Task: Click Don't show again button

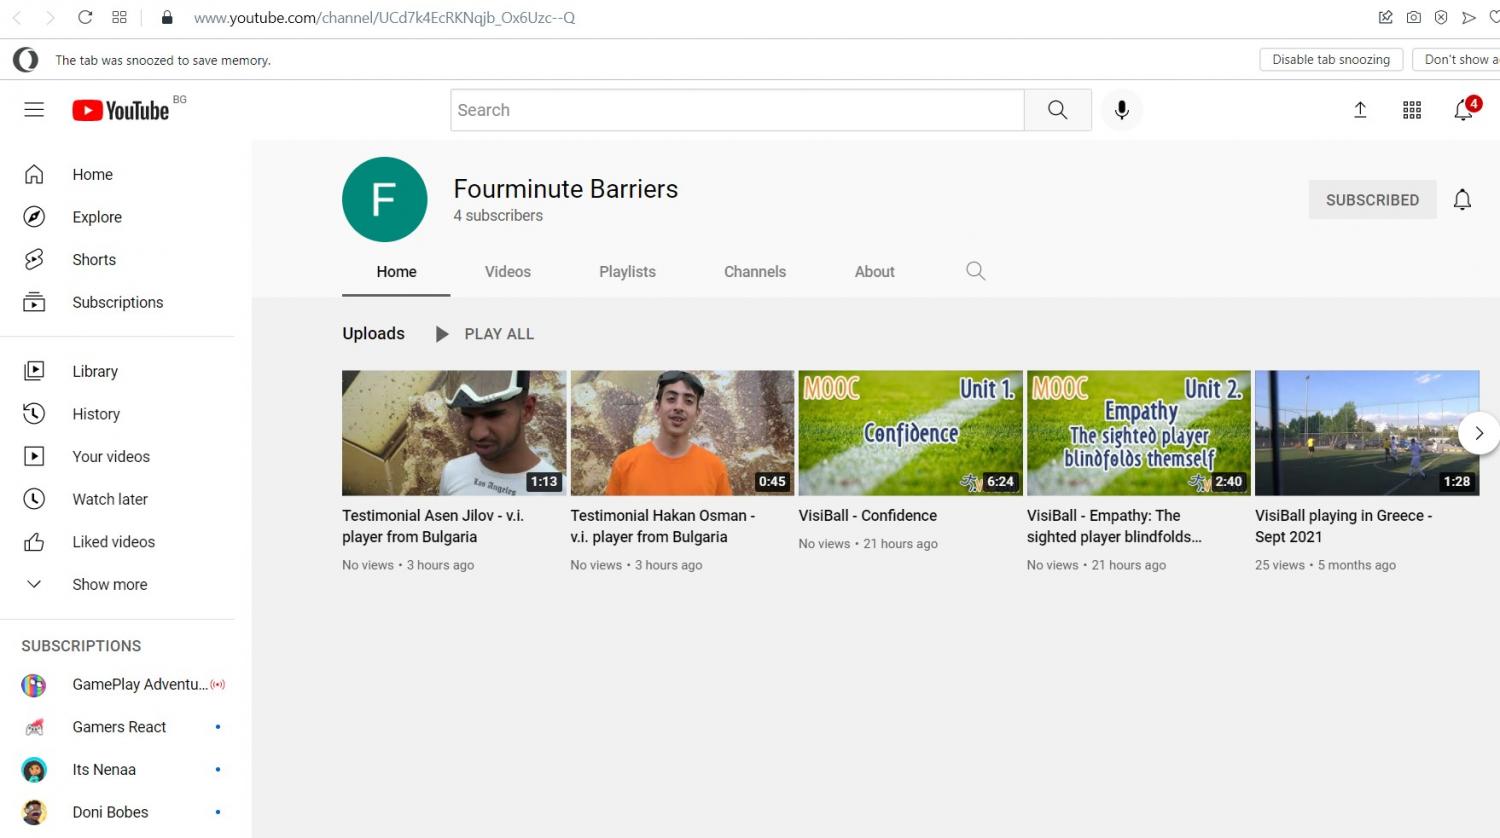Action: pyautogui.click(x=1457, y=60)
